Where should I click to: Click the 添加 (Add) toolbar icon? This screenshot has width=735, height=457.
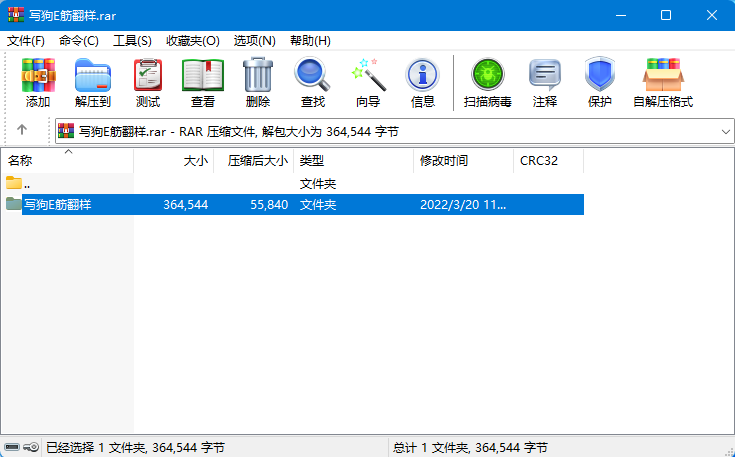(x=38, y=75)
